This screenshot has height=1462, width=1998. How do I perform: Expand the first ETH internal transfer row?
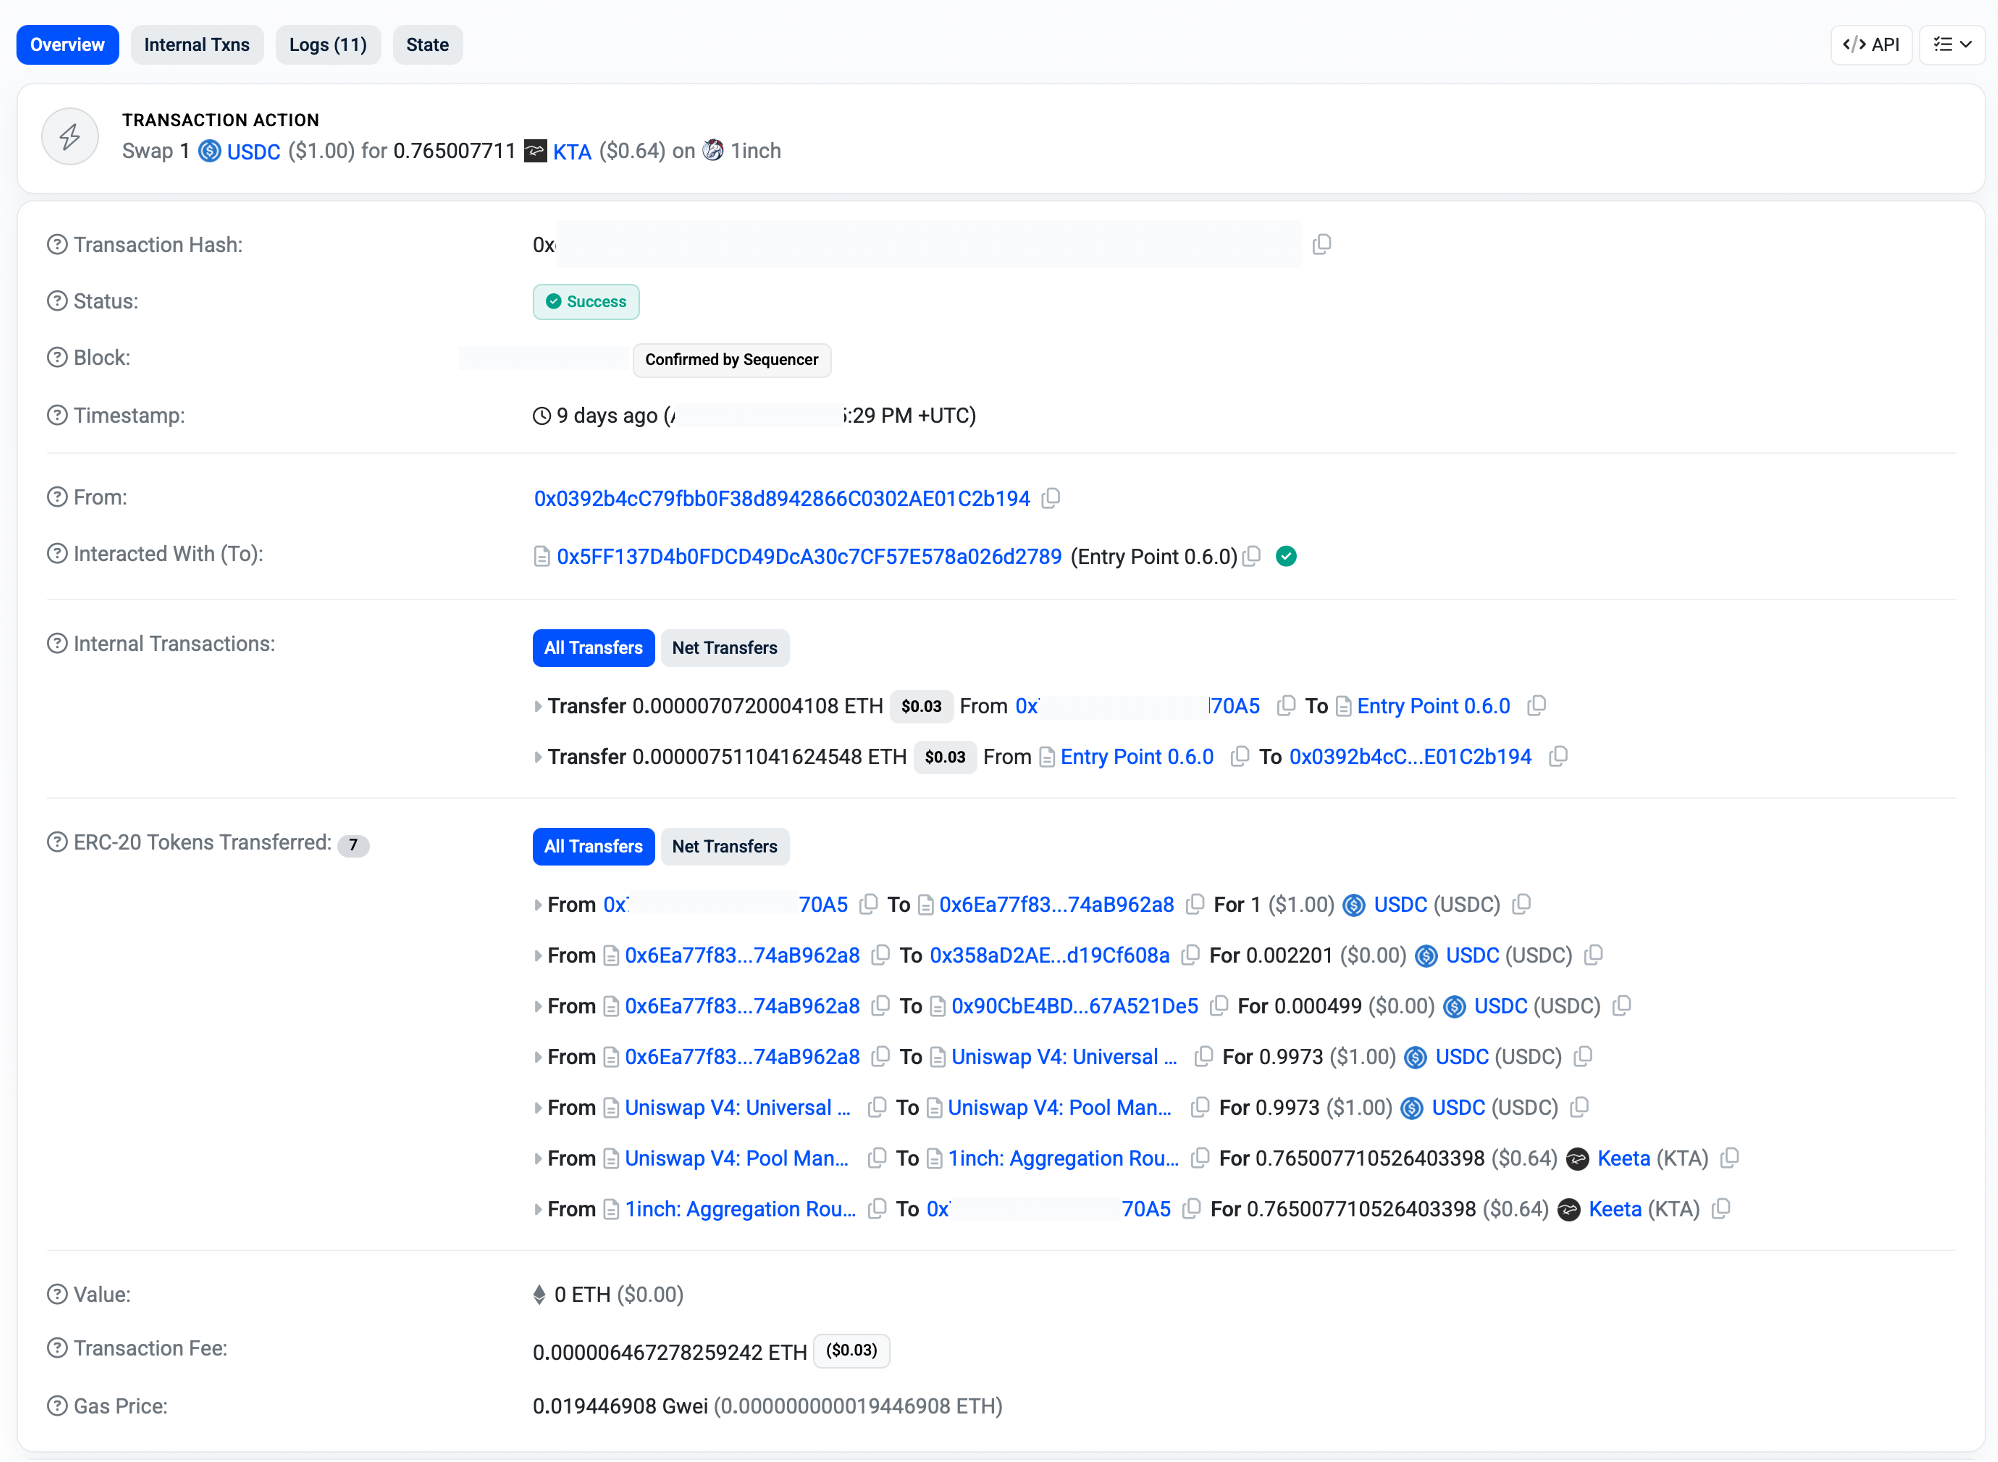point(538,707)
